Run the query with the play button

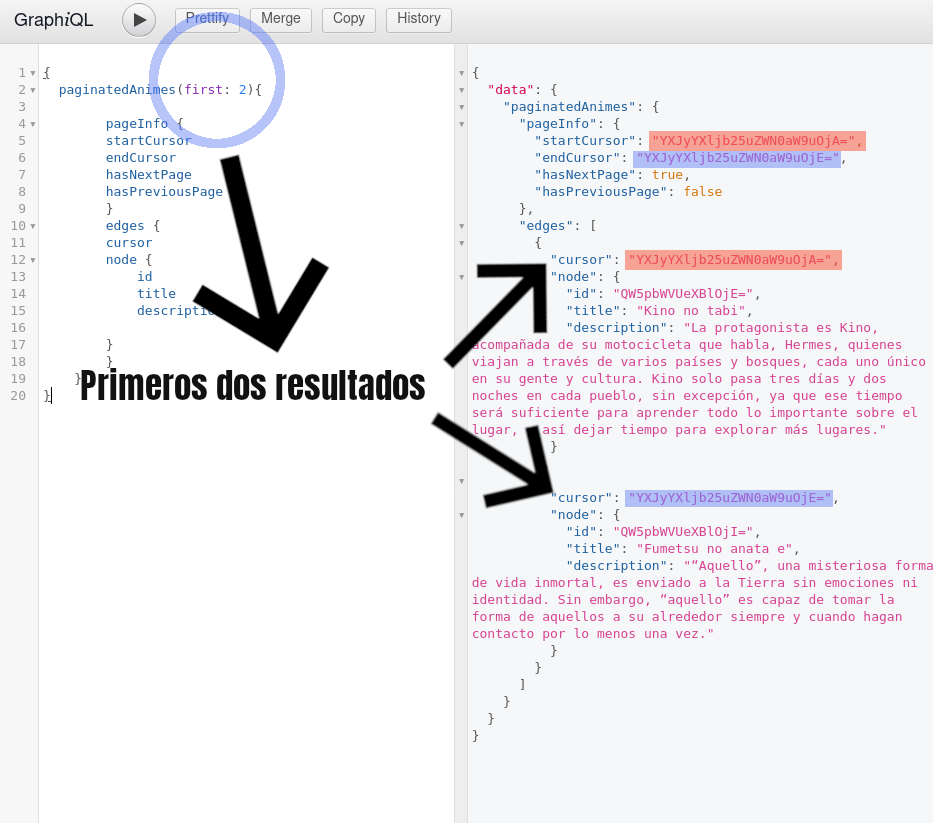point(139,20)
